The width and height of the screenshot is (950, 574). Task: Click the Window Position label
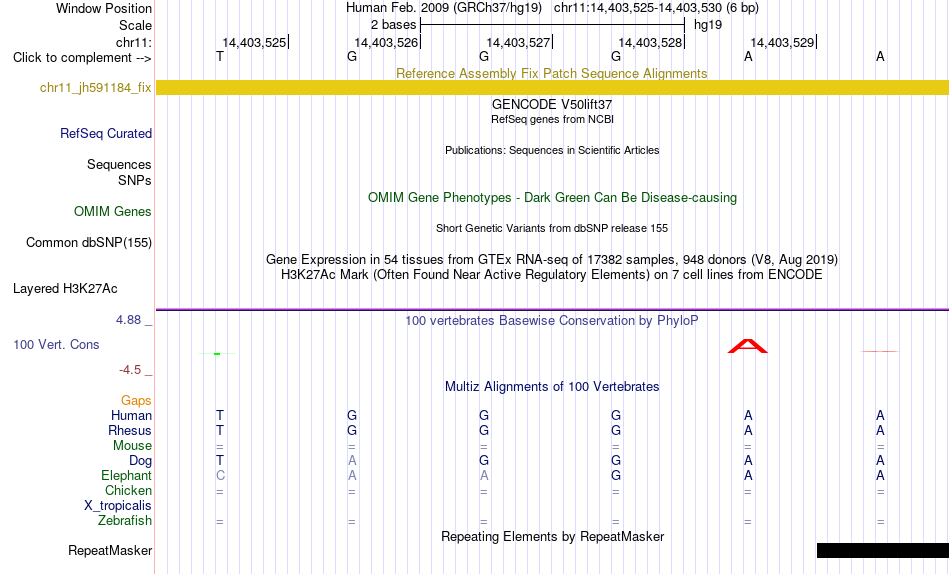pos(104,8)
